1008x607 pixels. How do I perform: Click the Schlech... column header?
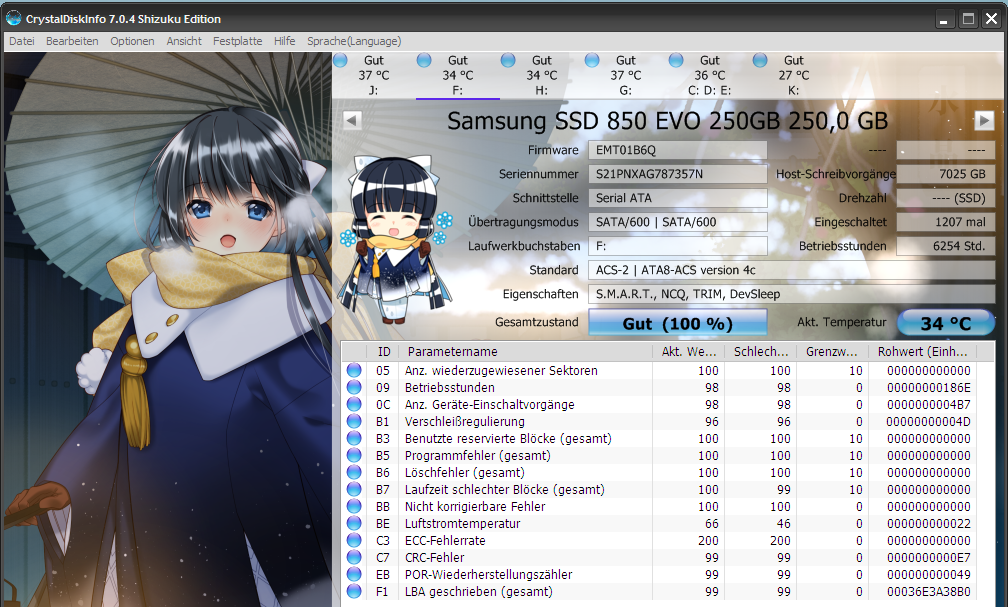760,352
